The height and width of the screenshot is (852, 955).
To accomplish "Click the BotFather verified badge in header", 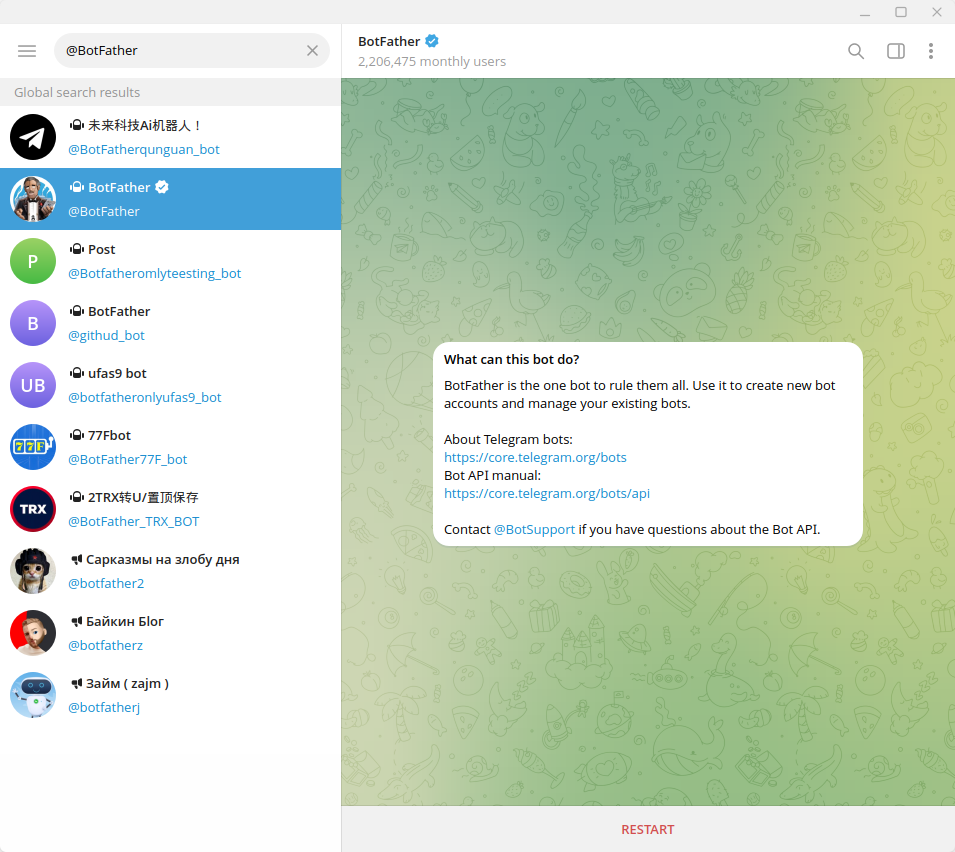I will click(432, 41).
